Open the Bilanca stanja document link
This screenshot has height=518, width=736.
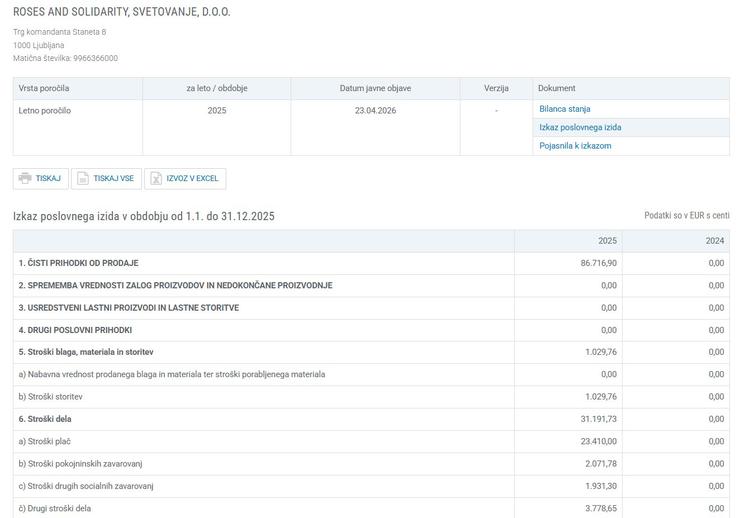click(x=565, y=109)
